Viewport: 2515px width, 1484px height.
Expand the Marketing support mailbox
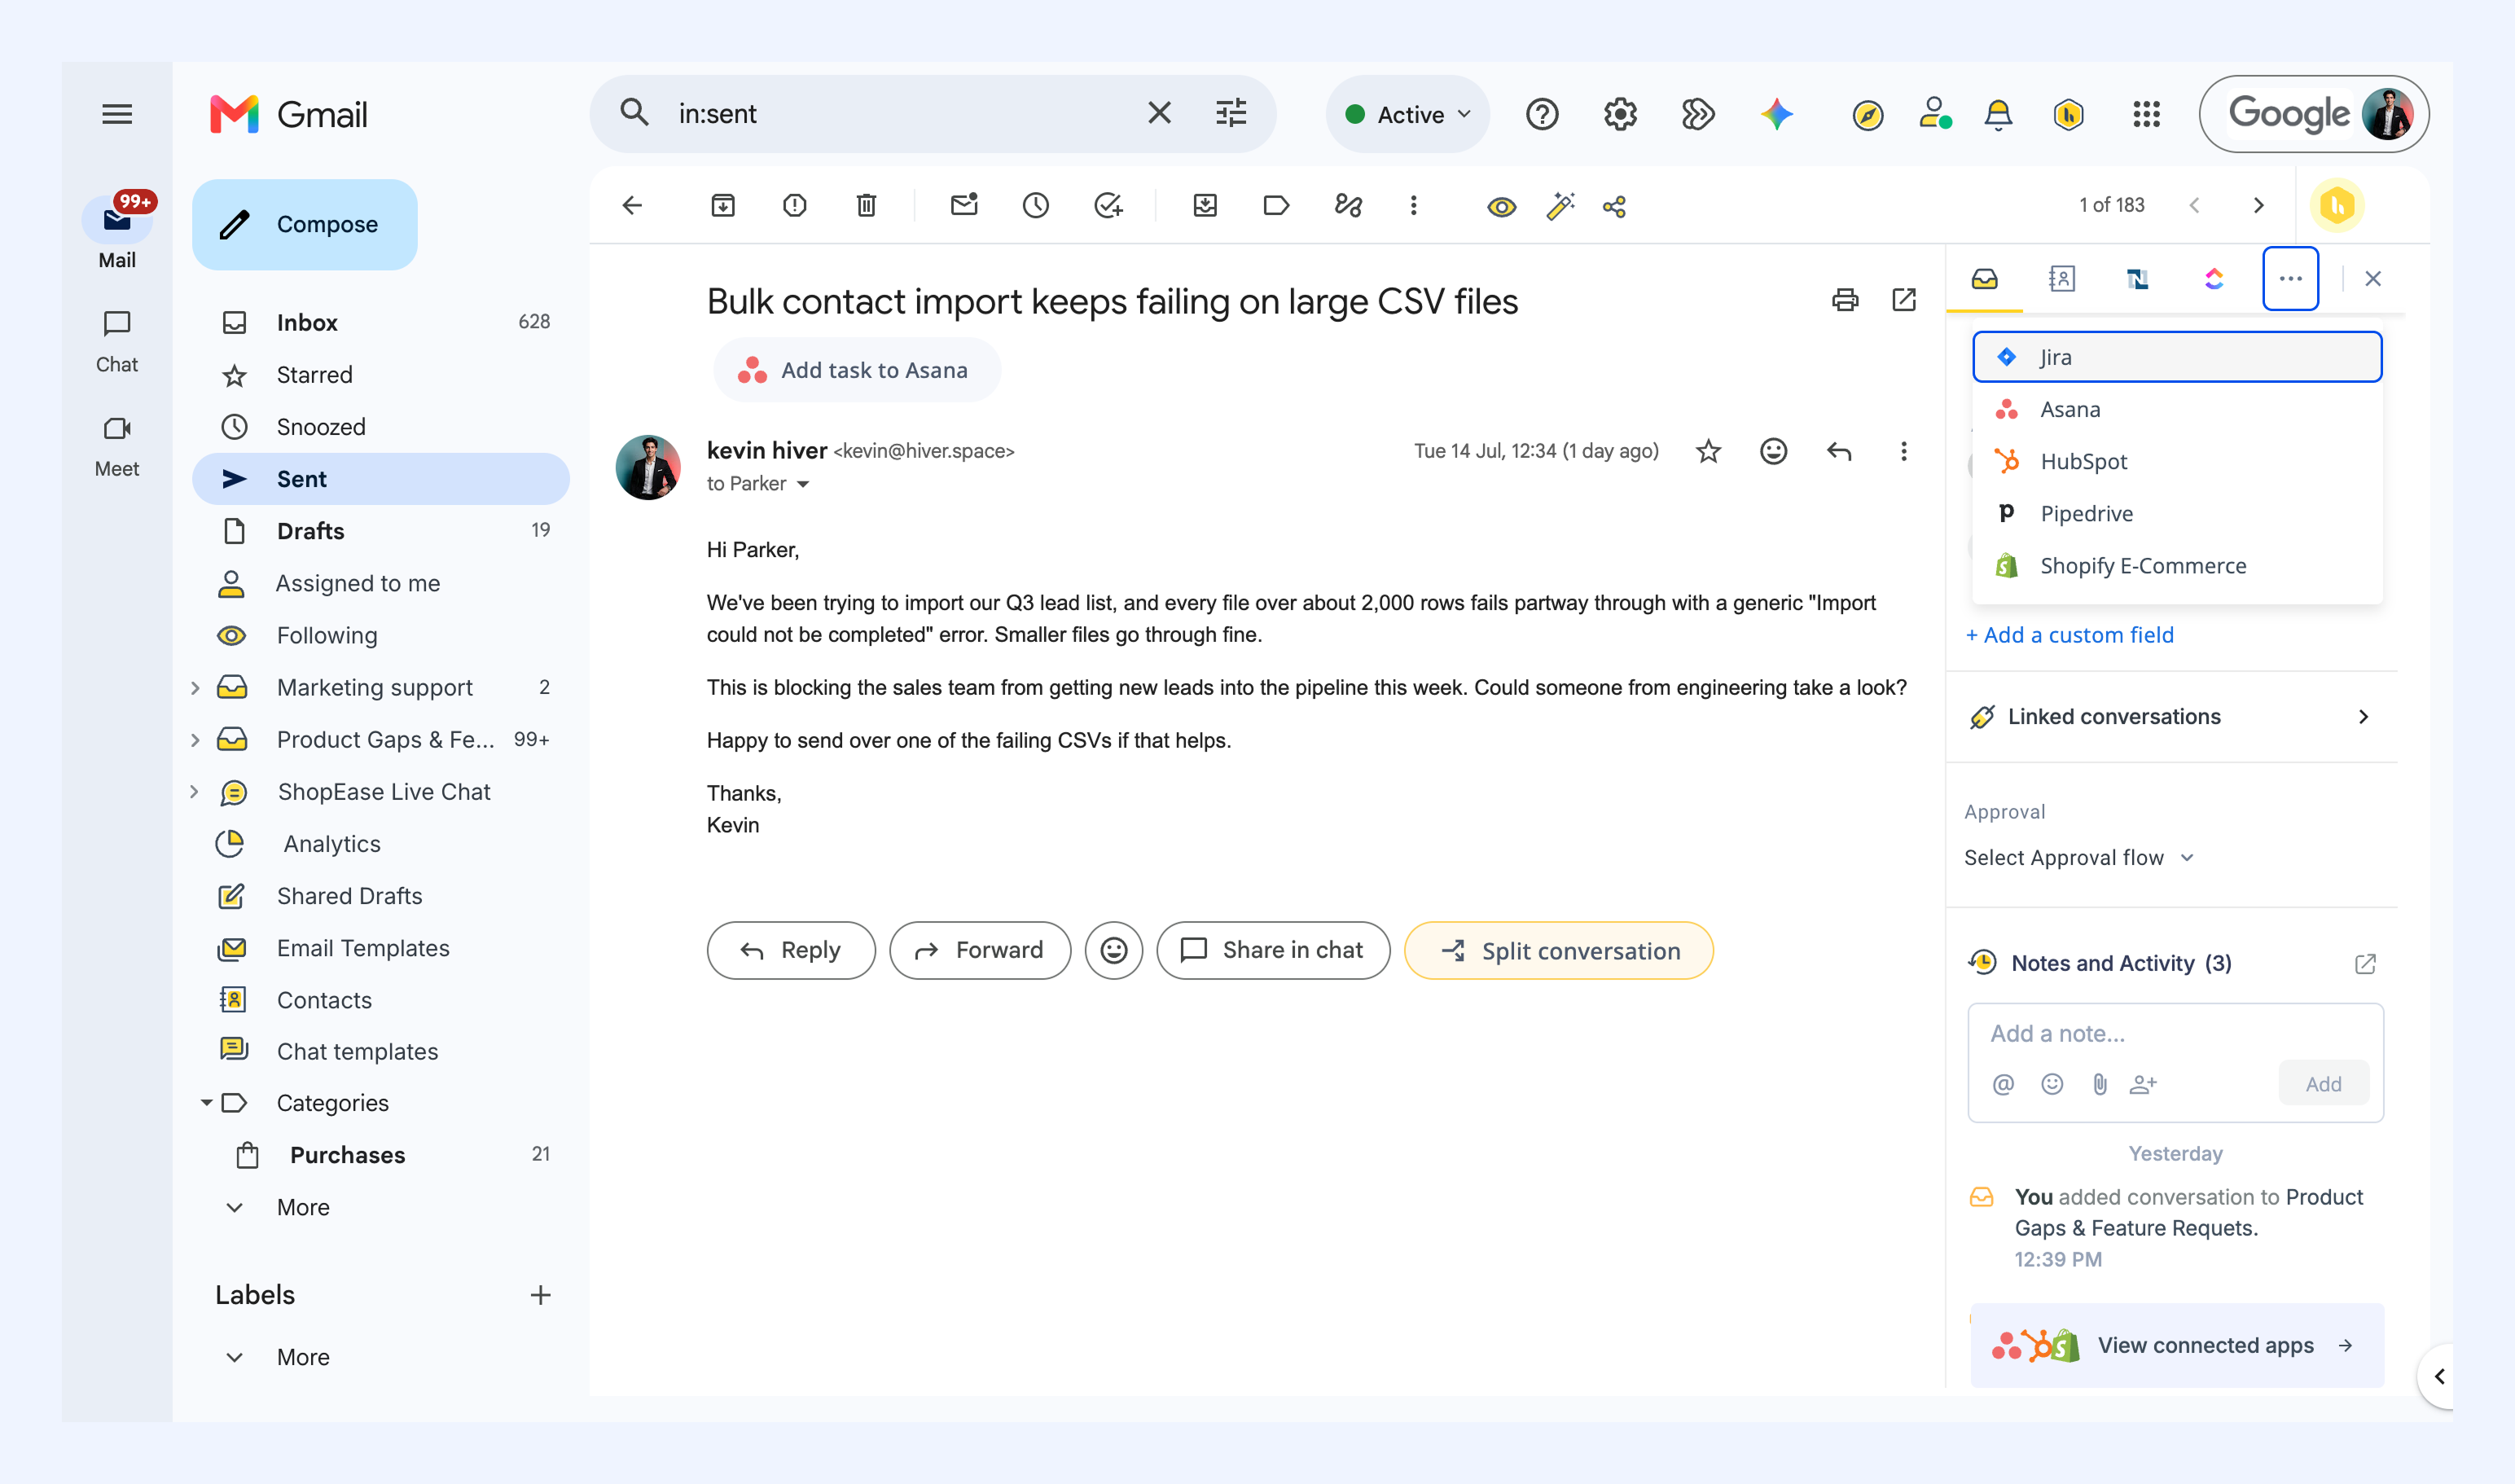tap(195, 688)
